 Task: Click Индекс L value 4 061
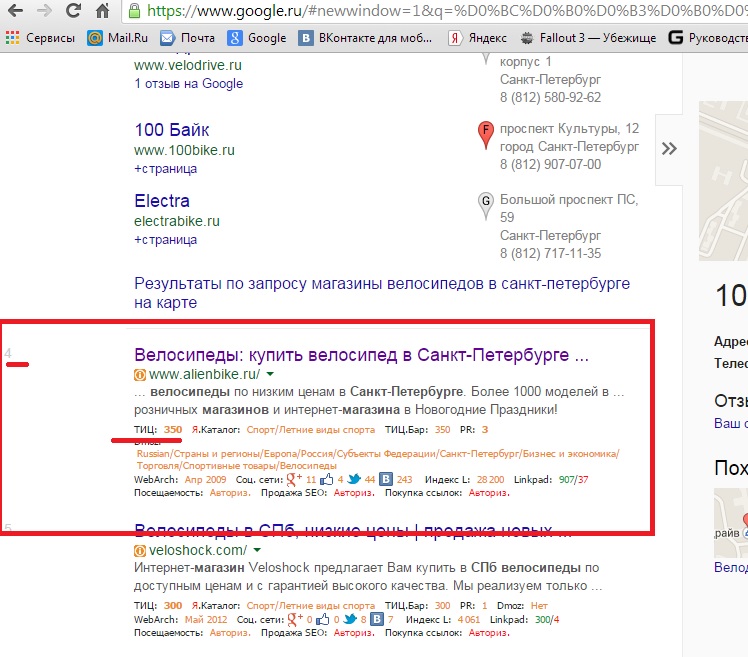tap(468, 619)
